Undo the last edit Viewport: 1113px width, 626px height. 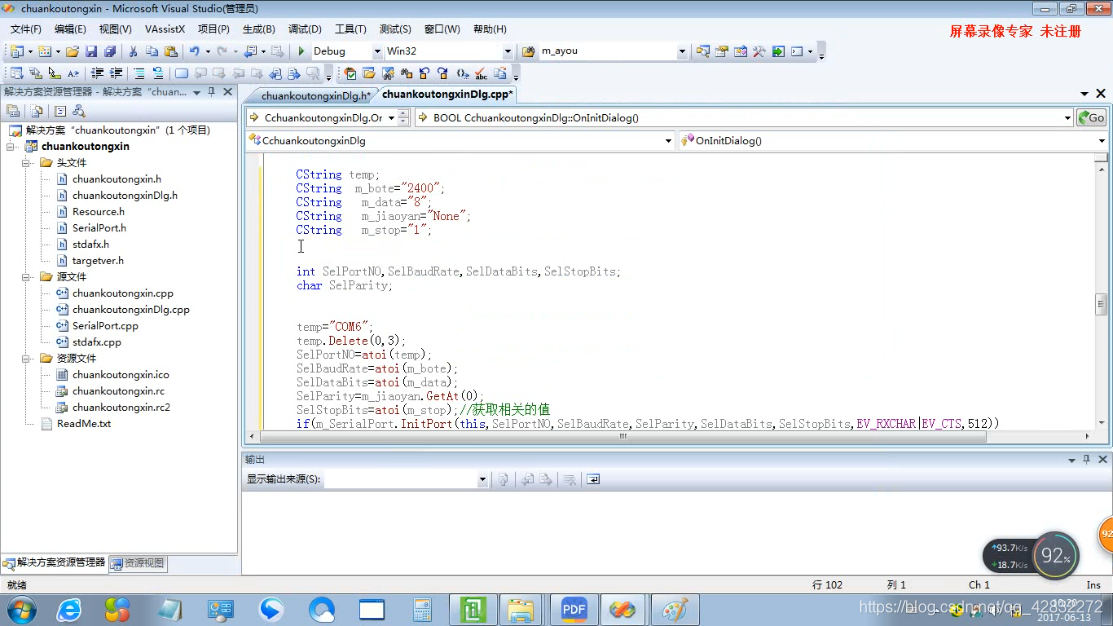point(194,51)
